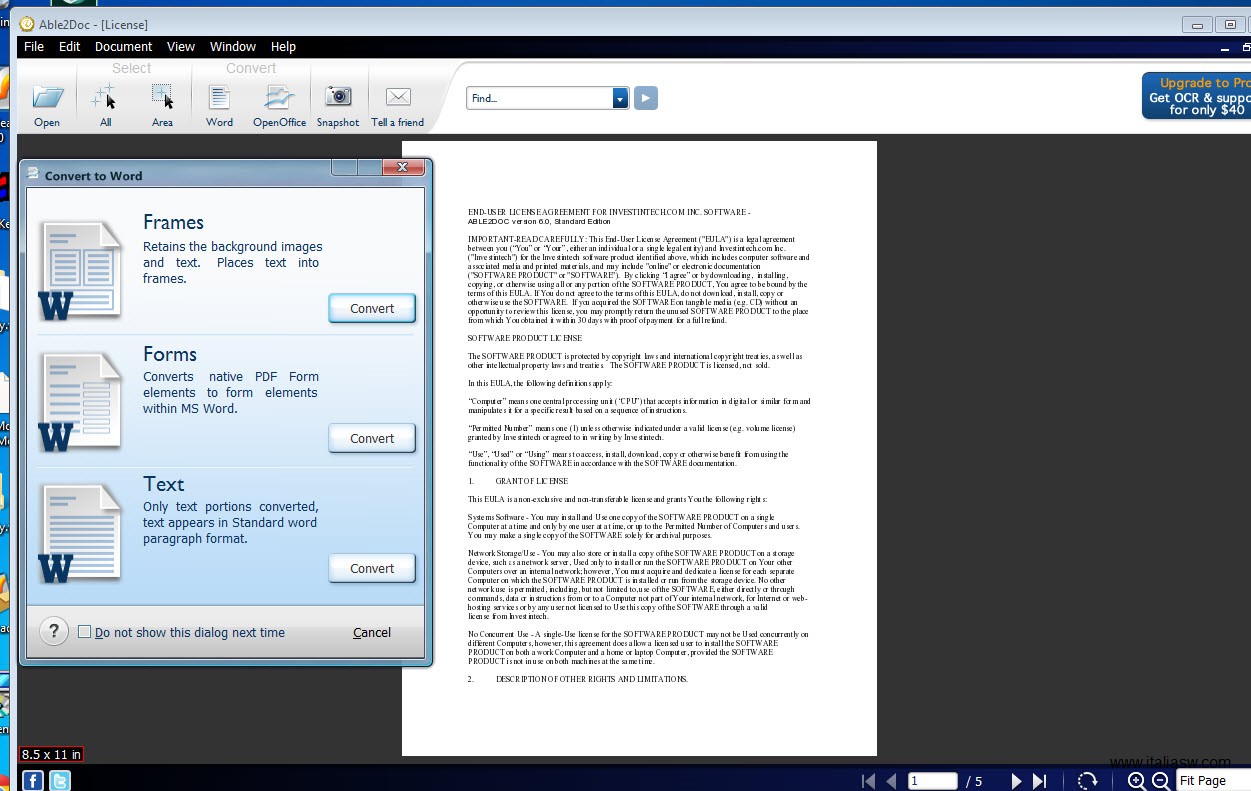Minimize the inner License document window
Image resolution: width=1251 pixels, height=791 pixels.
[1225, 47]
